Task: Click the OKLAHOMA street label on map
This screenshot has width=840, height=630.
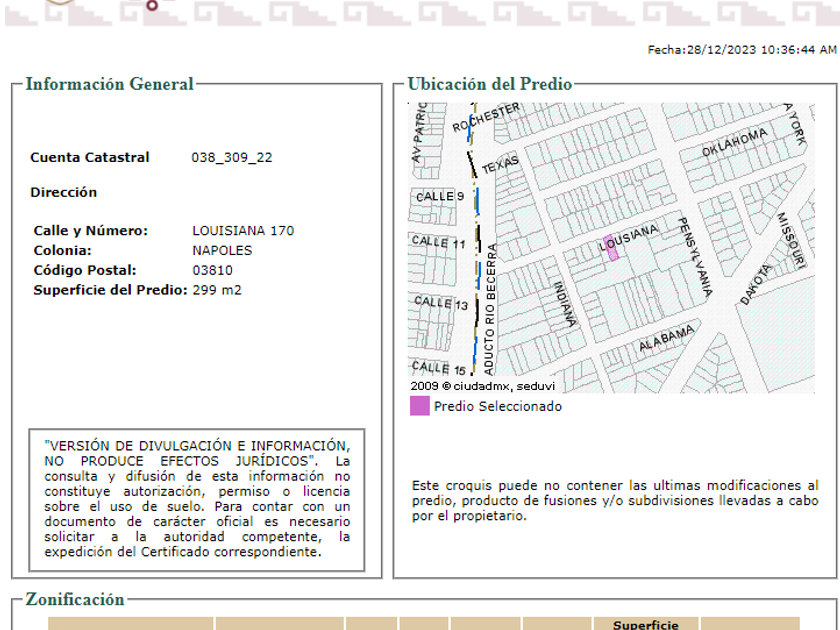Action: [735, 143]
